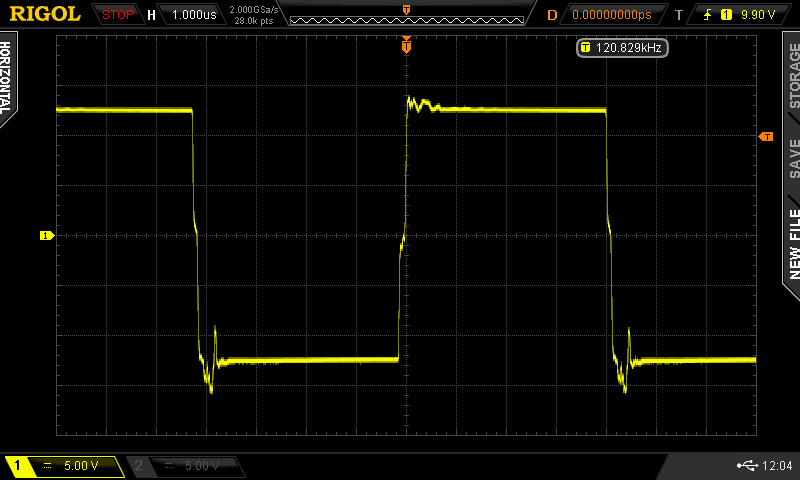
Task: Click the orange D delay label
Action: pos(551,15)
